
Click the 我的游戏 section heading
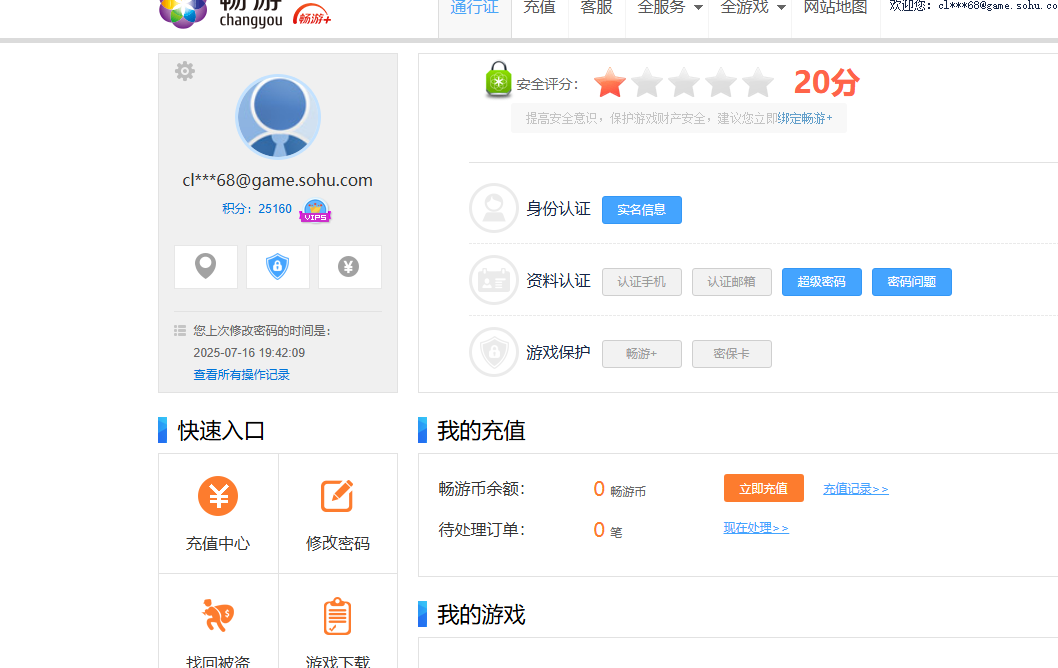pyautogui.click(x=481, y=615)
